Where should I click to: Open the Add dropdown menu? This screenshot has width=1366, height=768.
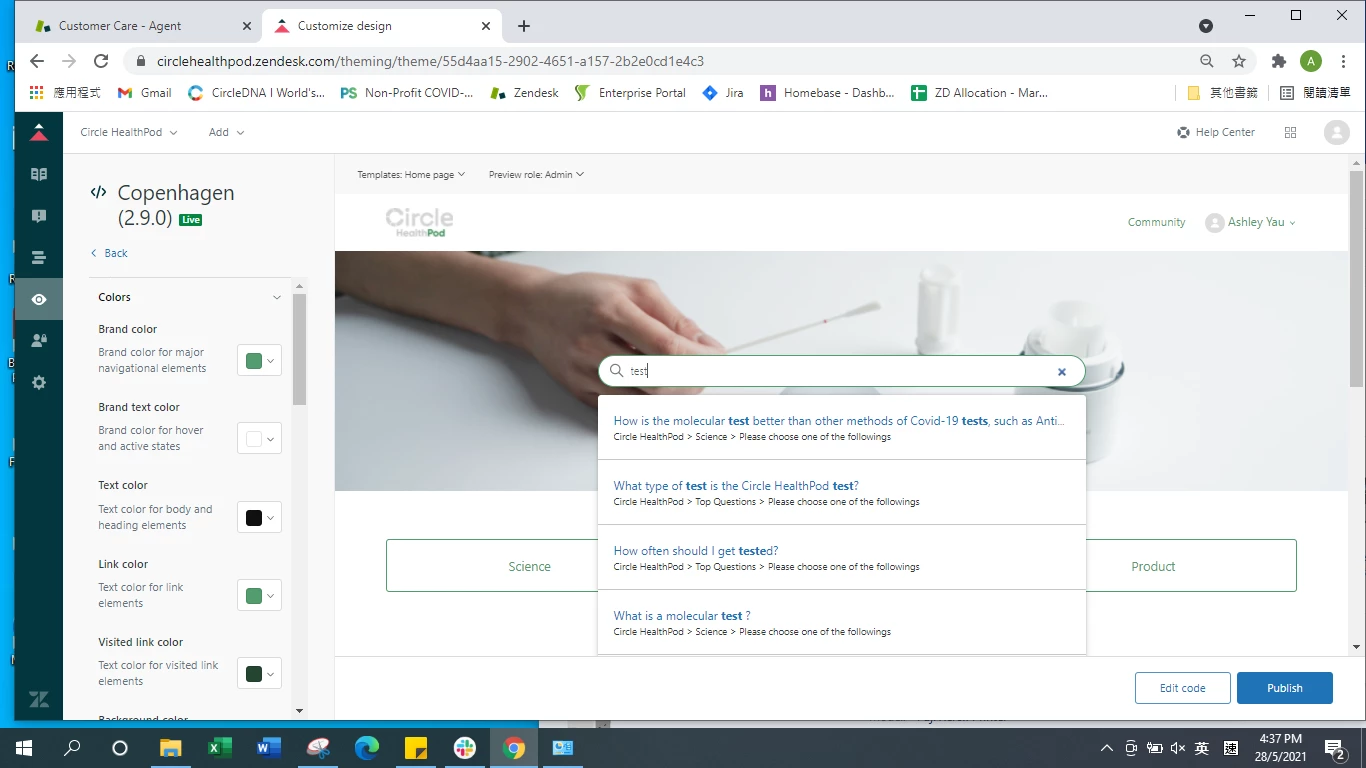point(226,132)
